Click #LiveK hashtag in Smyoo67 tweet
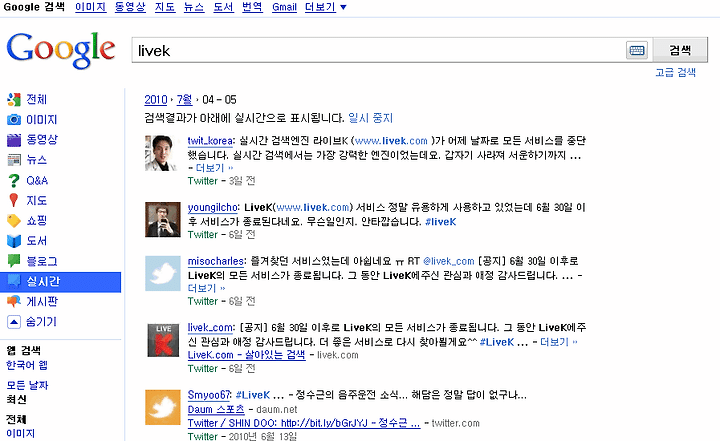 point(253,395)
